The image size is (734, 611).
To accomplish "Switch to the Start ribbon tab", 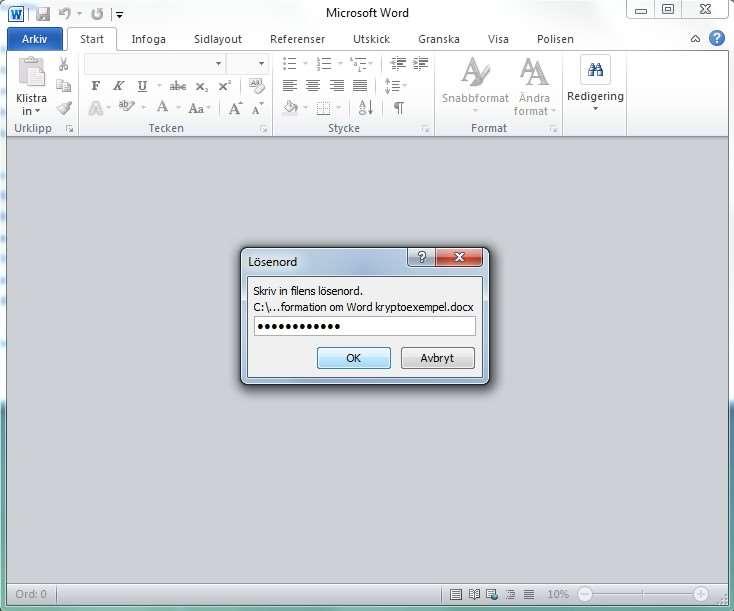I will 92,39.
